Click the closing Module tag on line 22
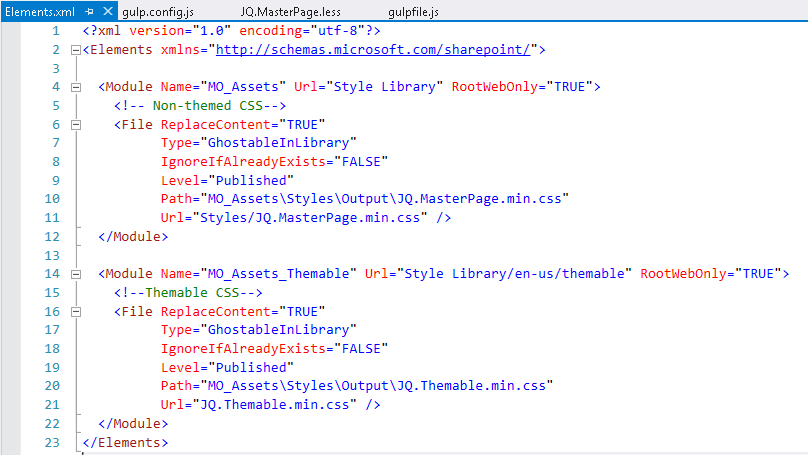 (x=133, y=424)
